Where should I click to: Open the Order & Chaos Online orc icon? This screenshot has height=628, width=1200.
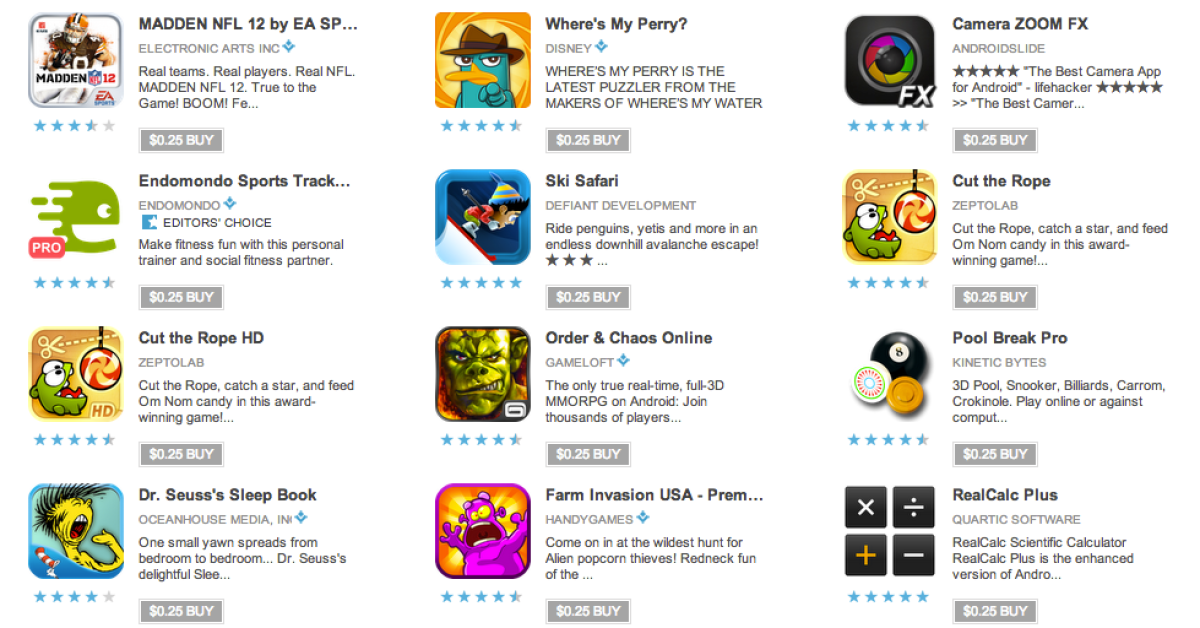point(483,374)
